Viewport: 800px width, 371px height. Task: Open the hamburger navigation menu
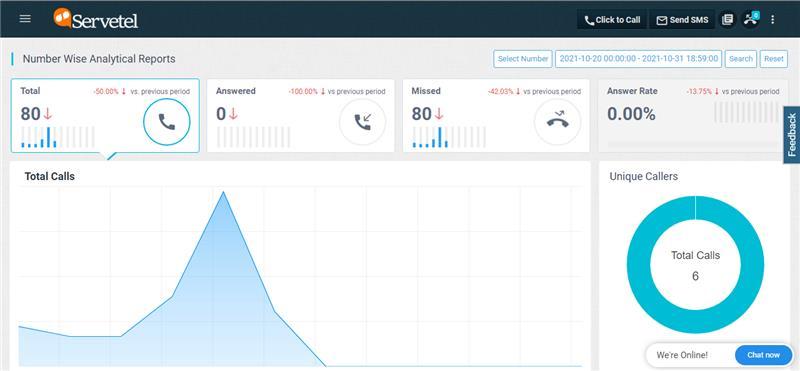(x=25, y=19)
